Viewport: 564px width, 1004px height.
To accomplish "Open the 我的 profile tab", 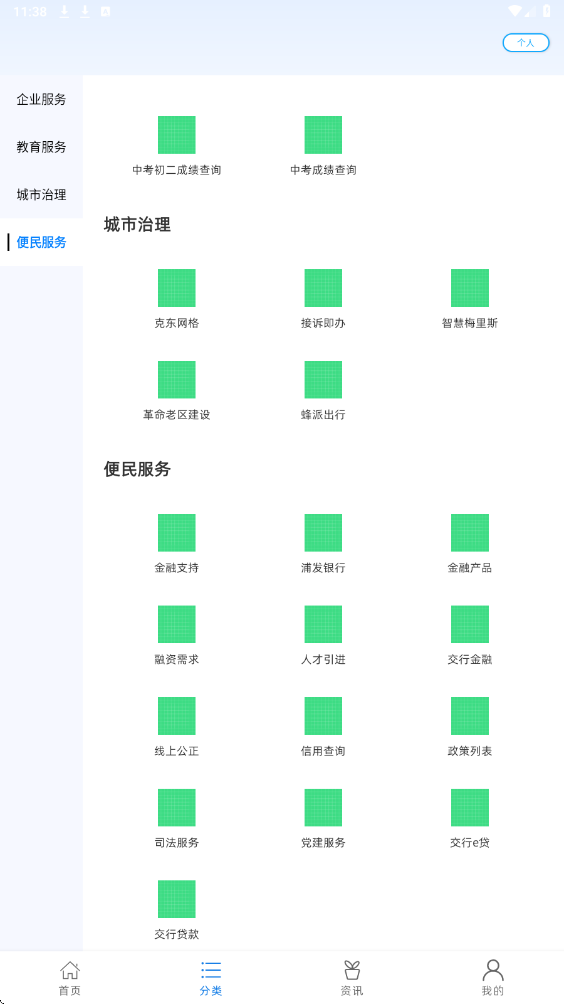I will pyautogui.click(x=493, y=978).
